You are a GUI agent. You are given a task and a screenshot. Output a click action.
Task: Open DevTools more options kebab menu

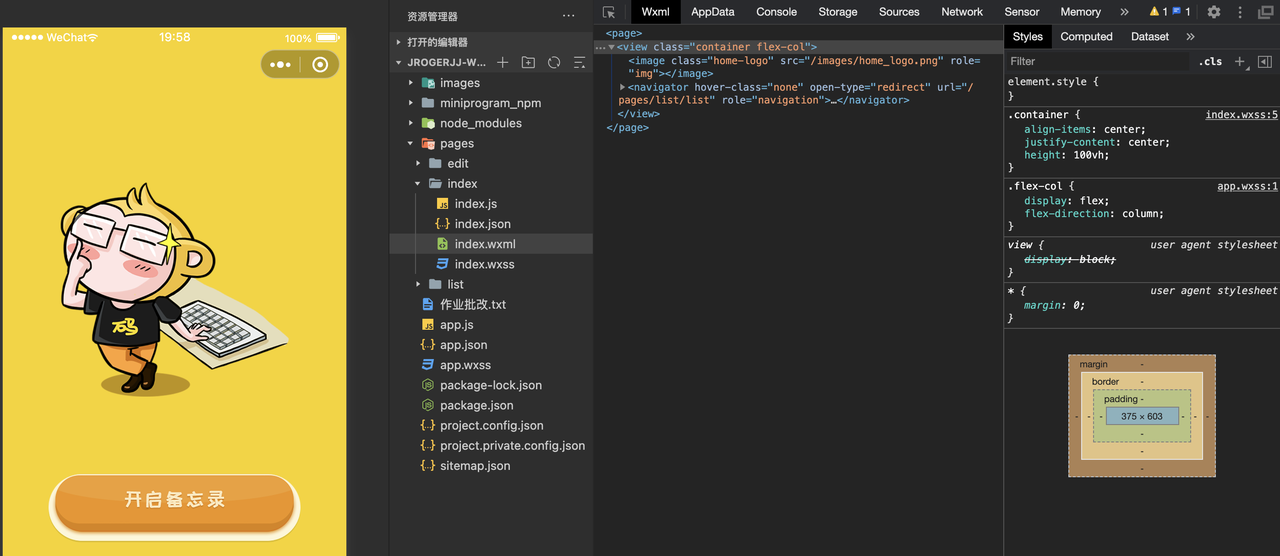[1240, 12]
